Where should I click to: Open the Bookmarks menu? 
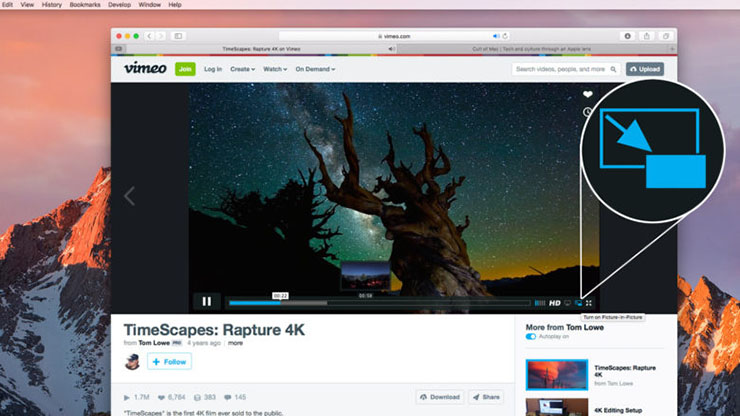[x=84, y=5]
